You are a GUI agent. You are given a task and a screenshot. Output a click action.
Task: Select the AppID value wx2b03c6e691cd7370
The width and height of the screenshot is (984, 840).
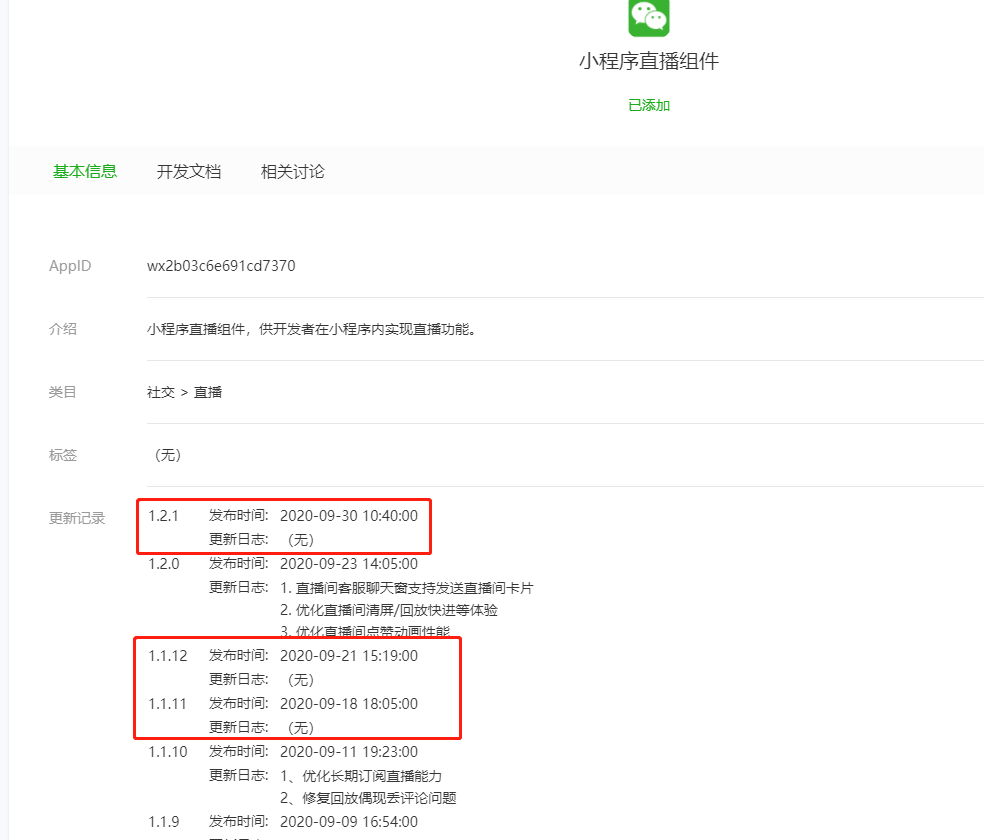coord(221,266)
